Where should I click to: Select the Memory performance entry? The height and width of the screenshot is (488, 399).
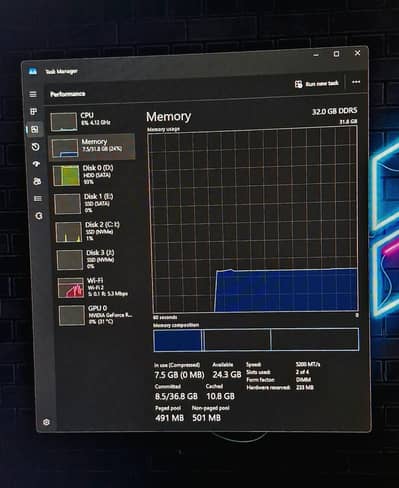92,147
